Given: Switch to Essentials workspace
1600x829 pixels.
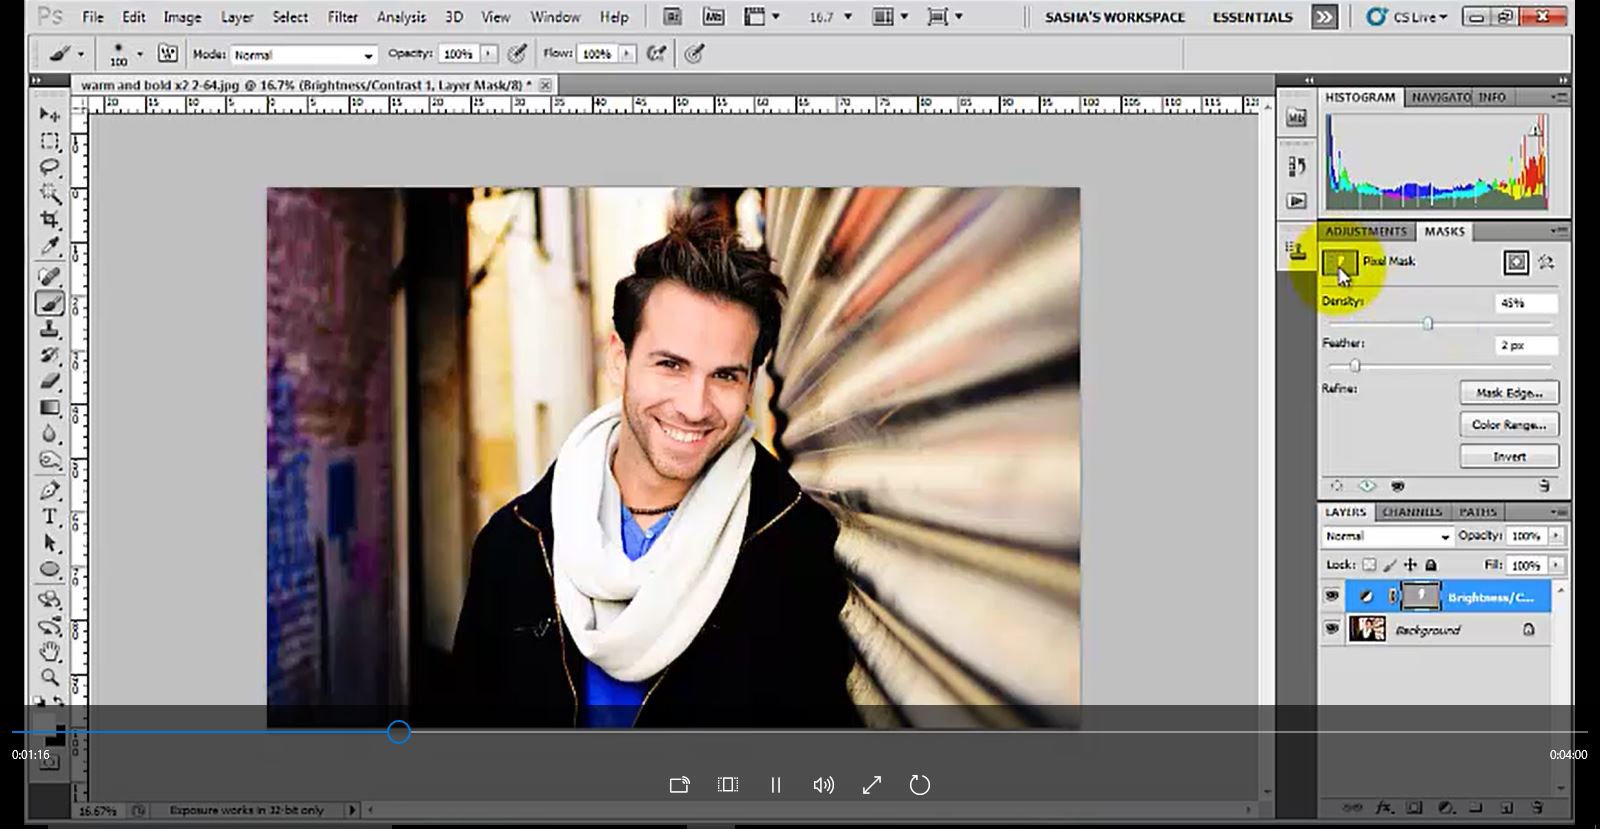Looking at the screenshot, I should tap(1252, 17).
